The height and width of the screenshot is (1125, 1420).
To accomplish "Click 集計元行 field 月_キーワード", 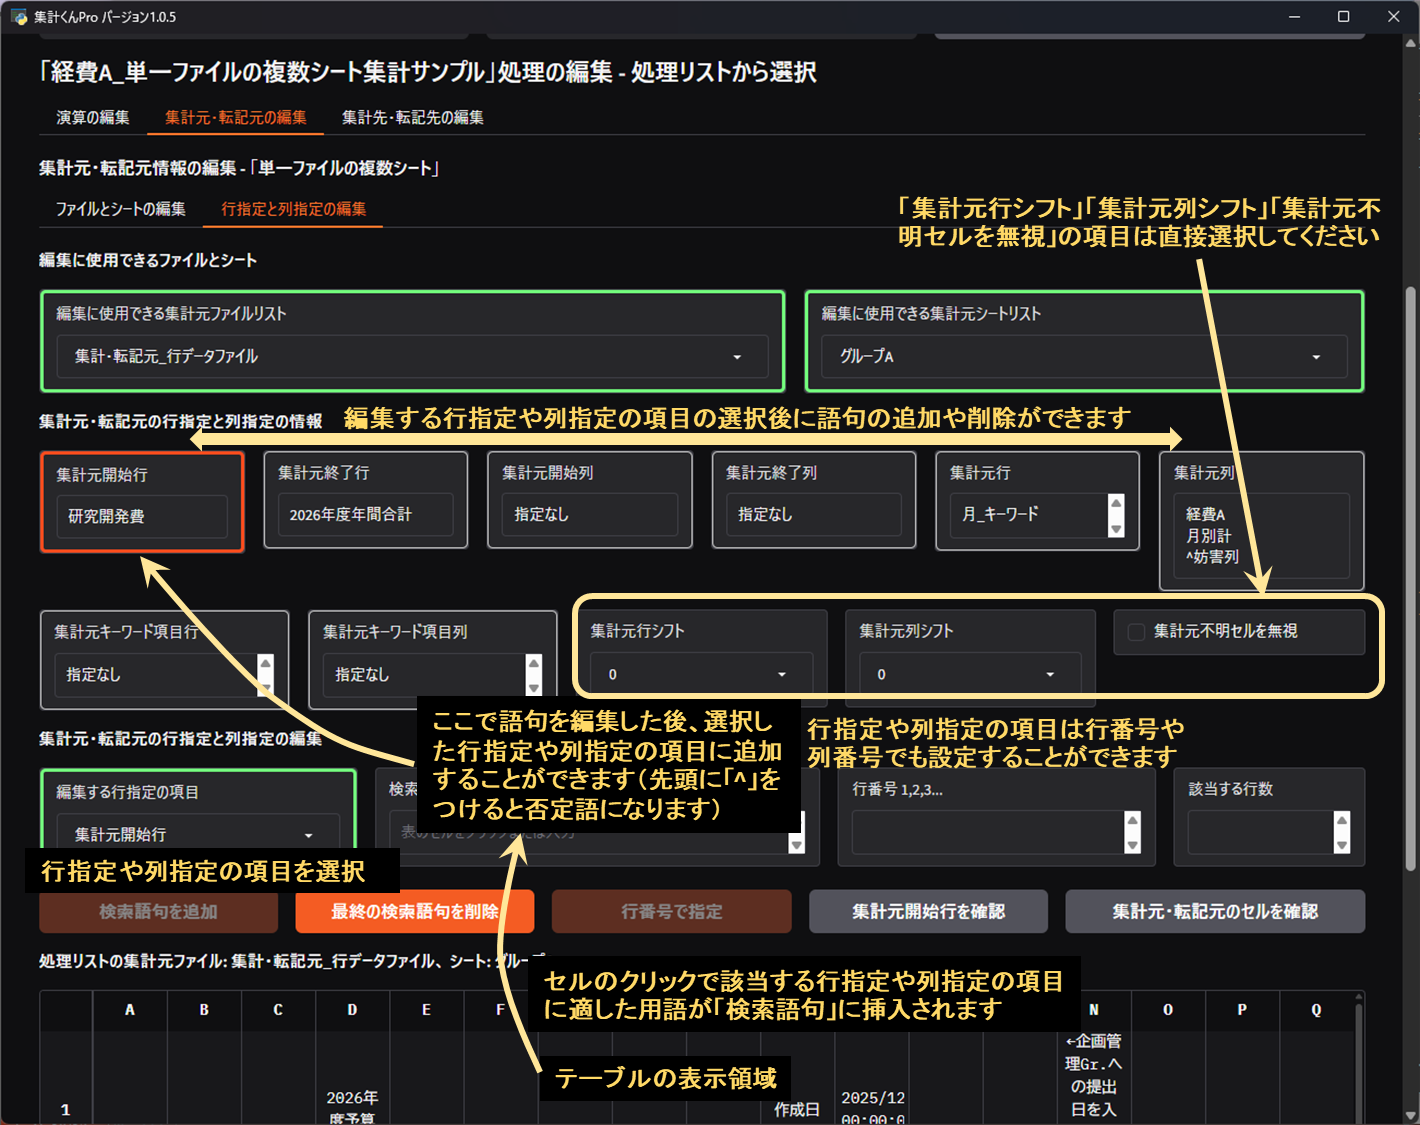I will click(1030, 514).
